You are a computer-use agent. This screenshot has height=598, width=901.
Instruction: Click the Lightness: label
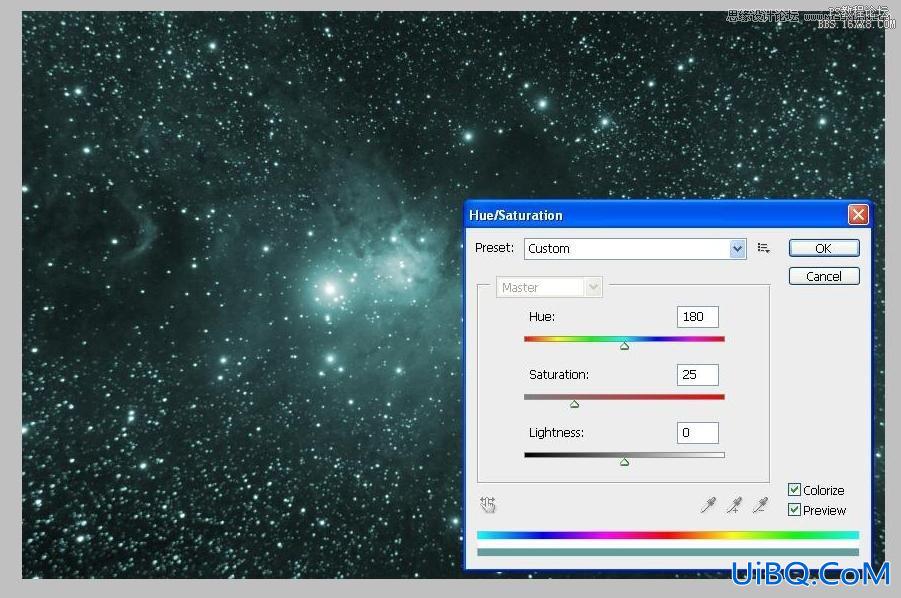556,433
